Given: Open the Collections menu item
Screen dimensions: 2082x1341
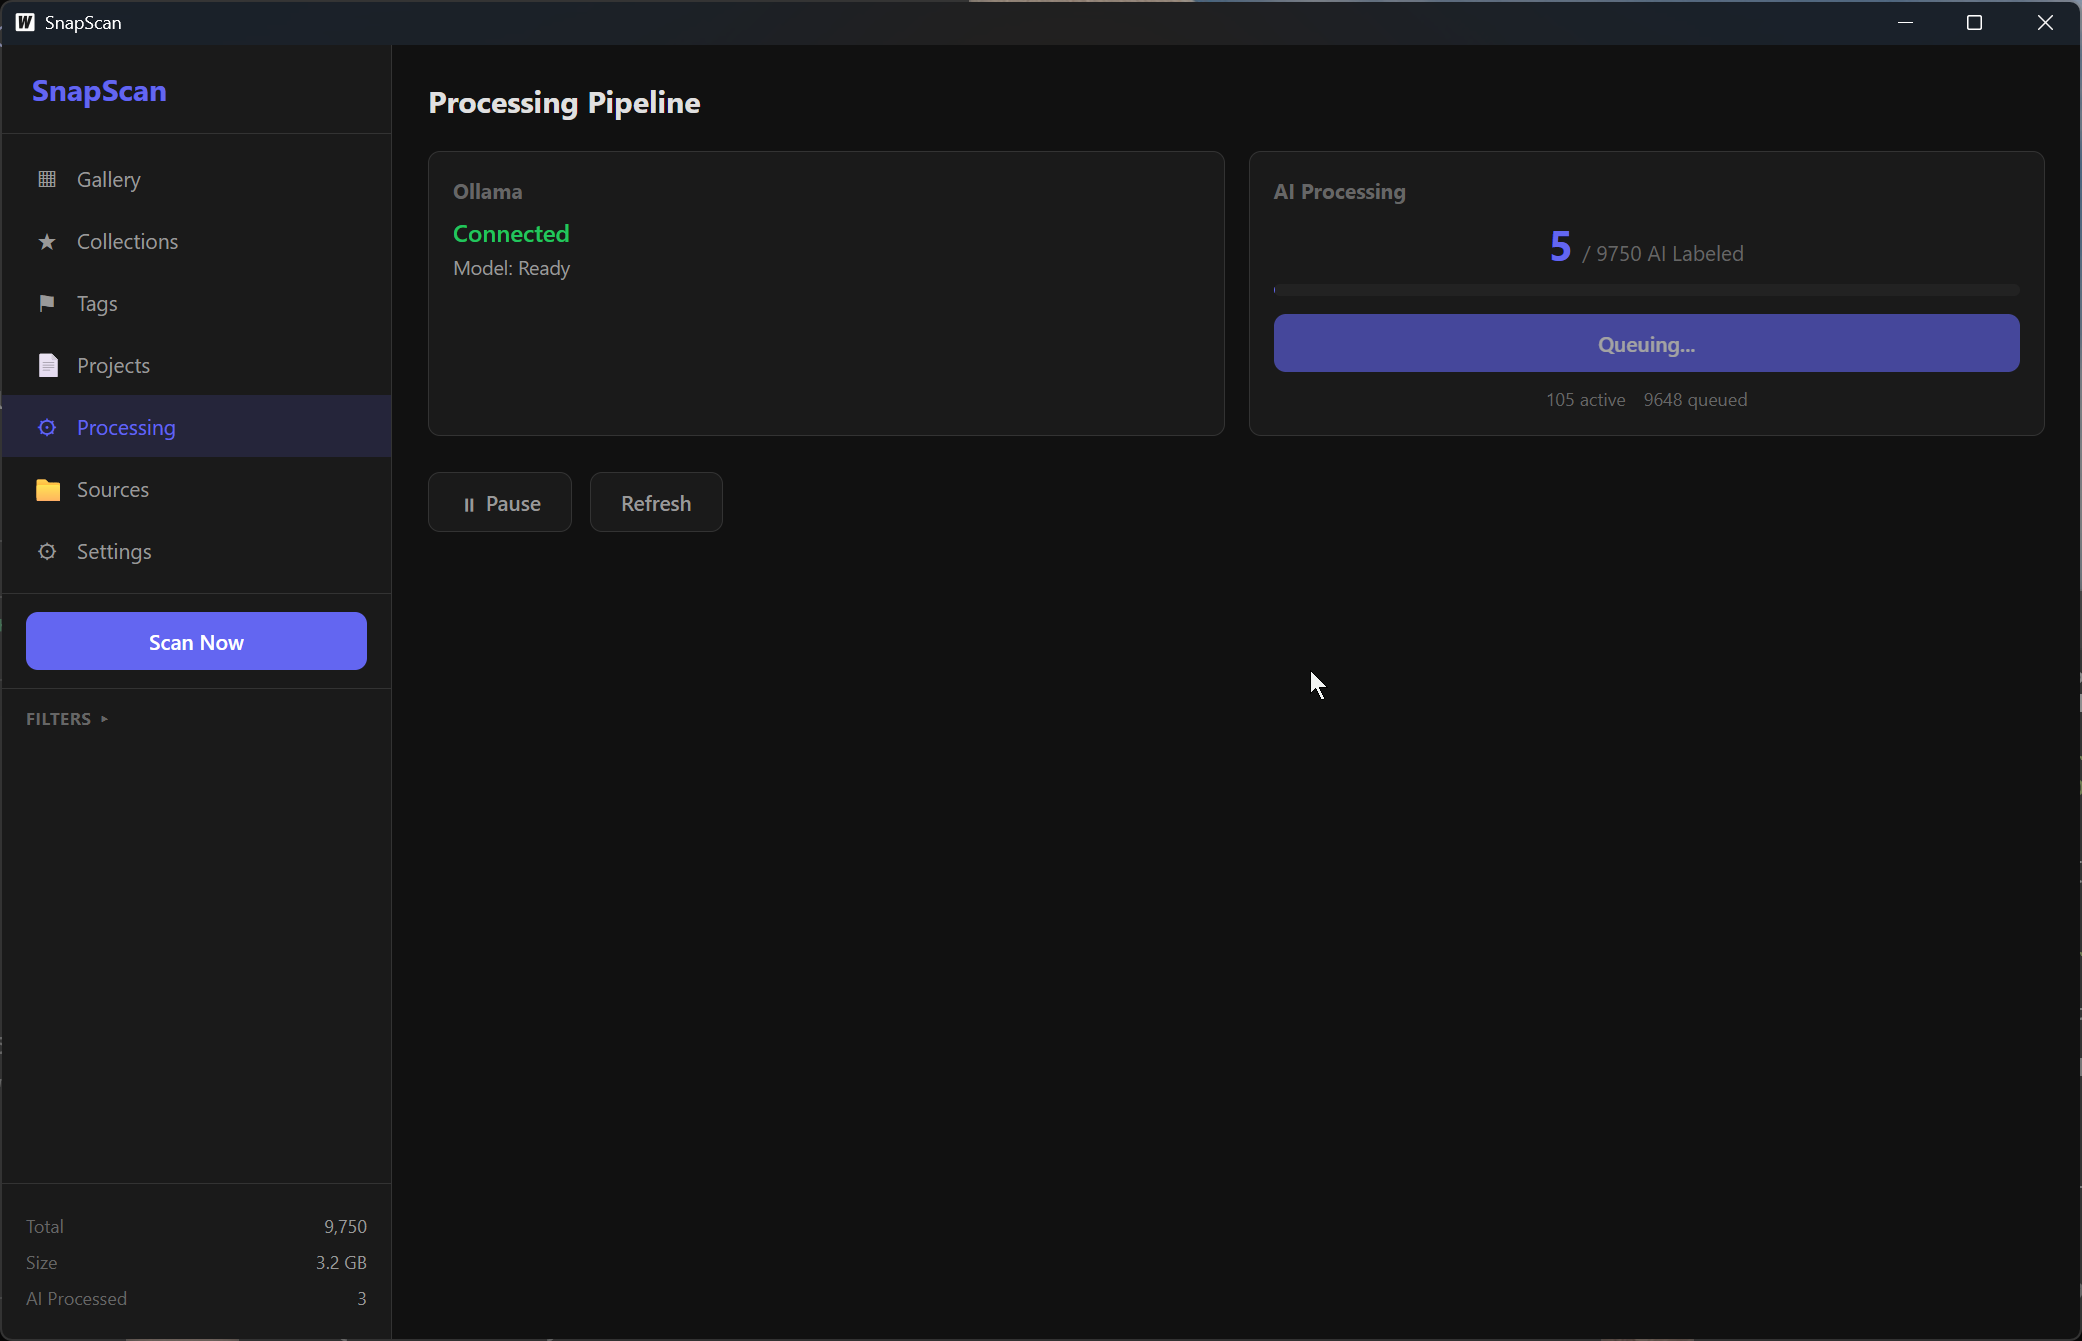Looking at the screenshot, I should 127,242.
